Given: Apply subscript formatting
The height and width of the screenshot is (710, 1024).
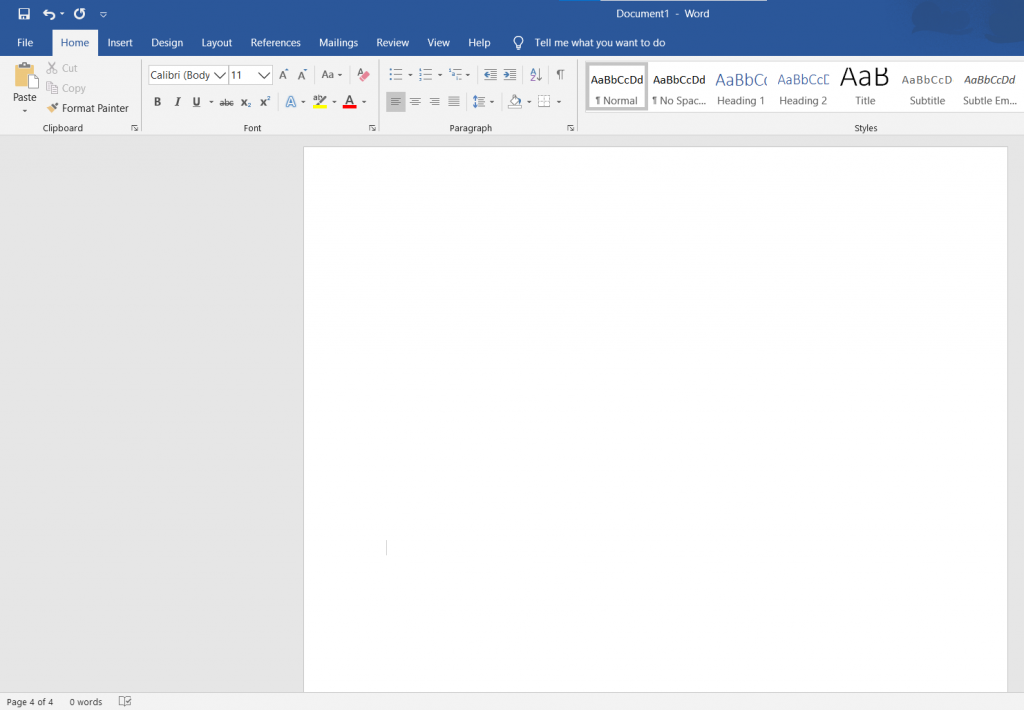Looking at the screenshot, I should pyautogui.click(x=245, y=101).
